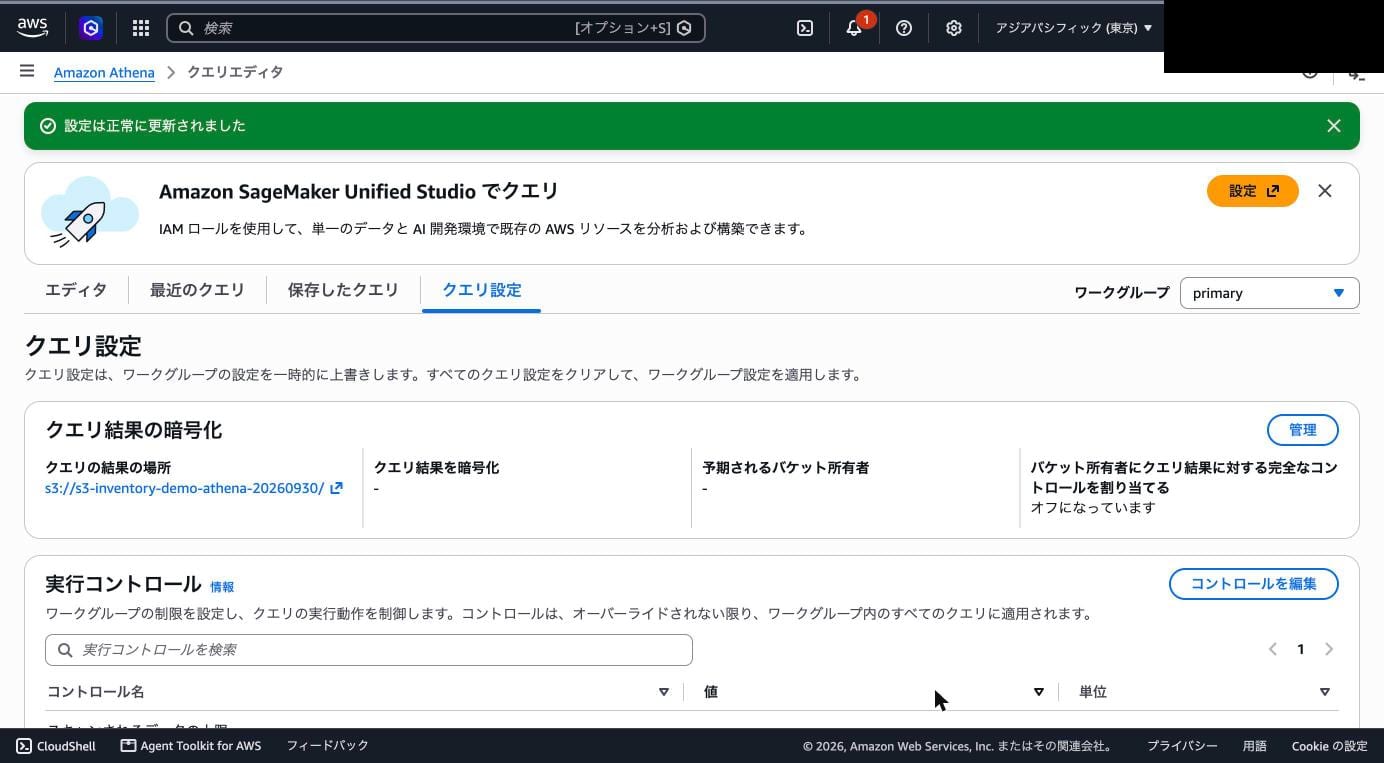The height and width of the screenshot is (763, 1384).
Task: Open the ワークグループ primary dropdown
Action: (1270, 293)
